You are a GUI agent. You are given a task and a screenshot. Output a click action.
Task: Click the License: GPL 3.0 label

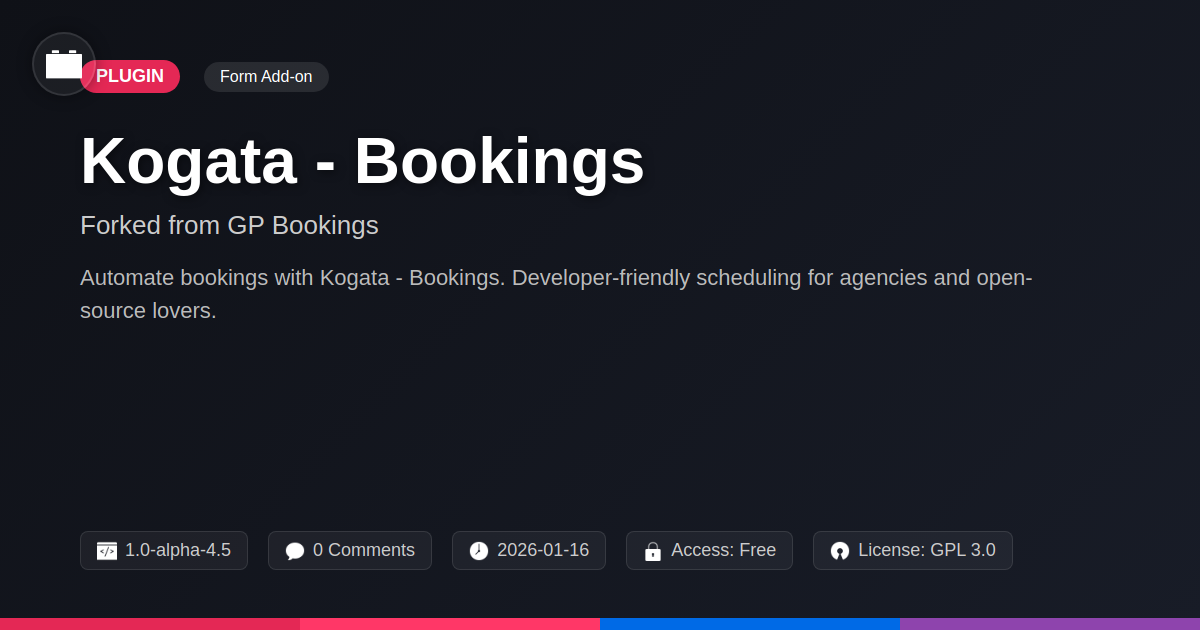pos(926,550)
